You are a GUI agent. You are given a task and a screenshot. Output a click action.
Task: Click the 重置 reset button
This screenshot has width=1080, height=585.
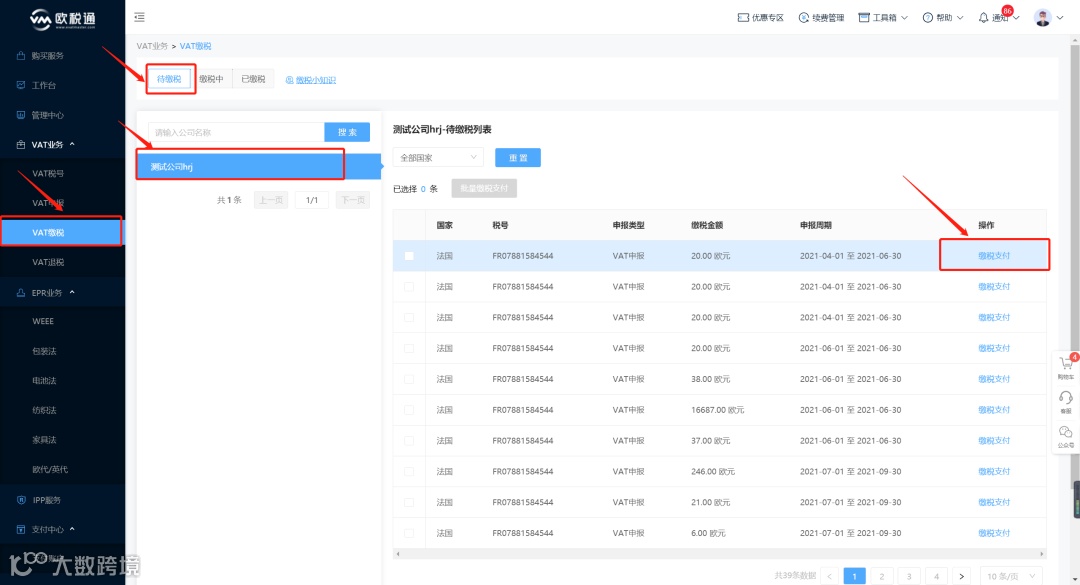click(518, 158)
